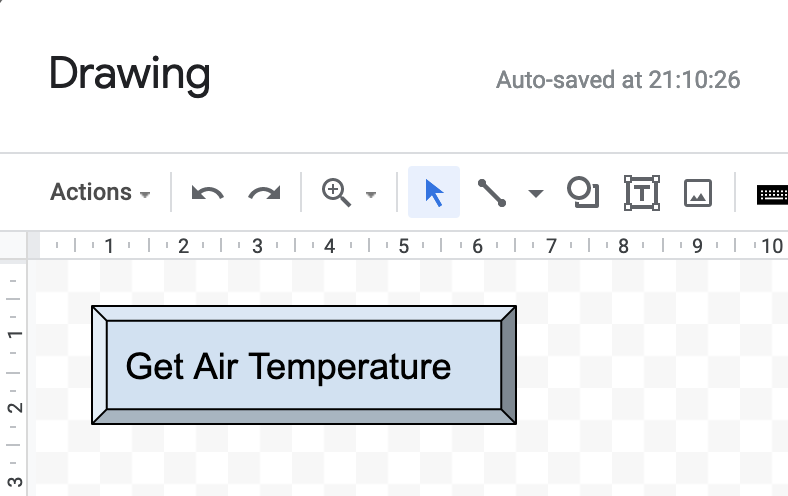Choose the Line drawing tool
This screenshot has height=496, width=788.
491,192
